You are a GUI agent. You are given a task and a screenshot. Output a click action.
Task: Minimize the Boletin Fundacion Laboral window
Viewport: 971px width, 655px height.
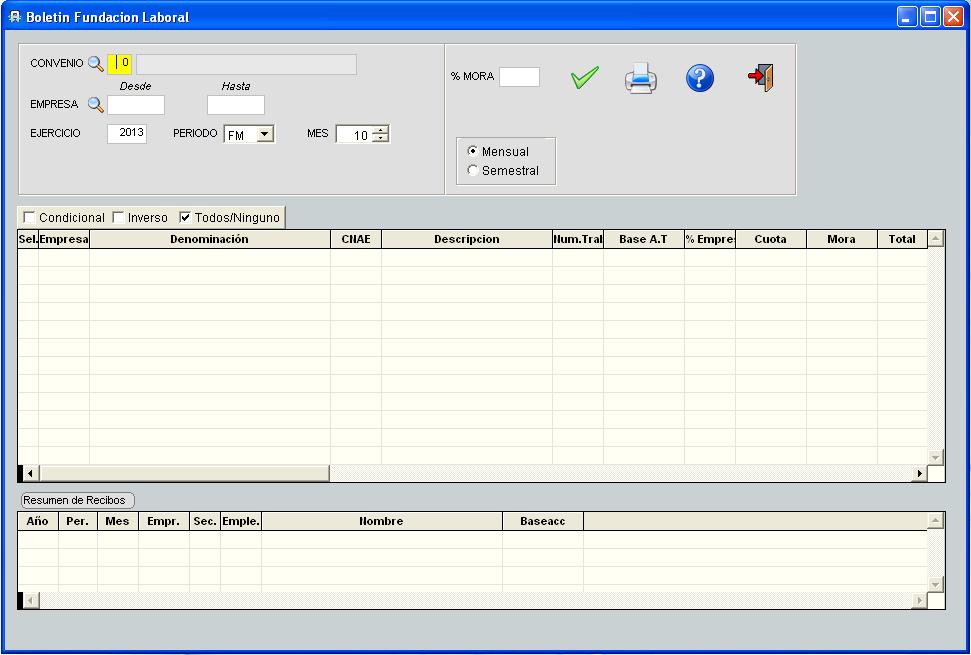907,17
